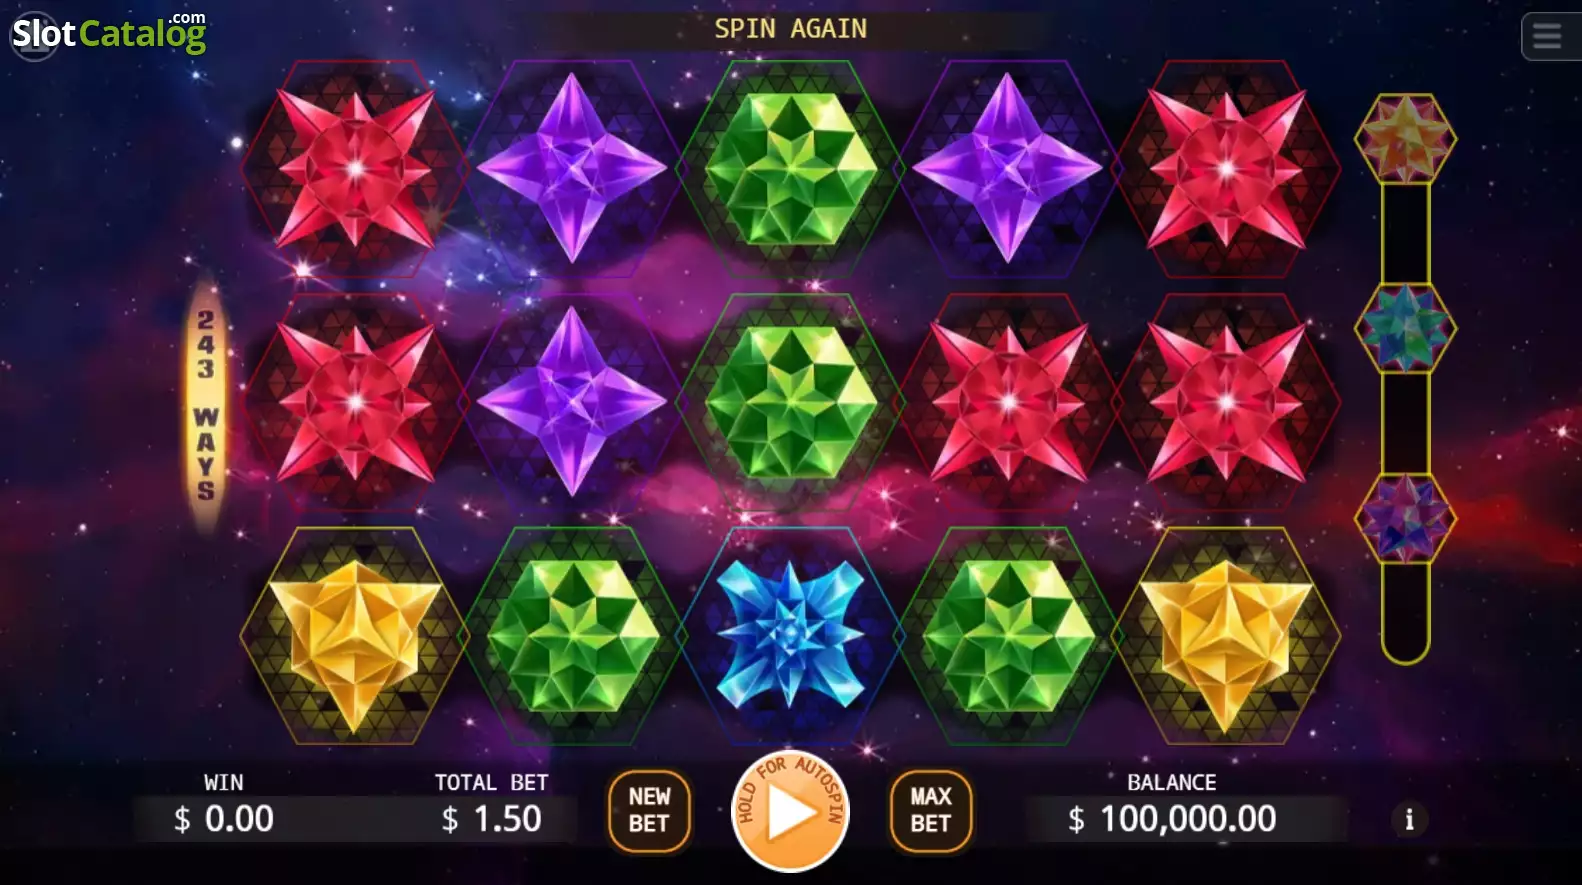Click the MAX BET button
Image resolution: width=1582 pixels, height=885 pixels.
click(930, 810)
